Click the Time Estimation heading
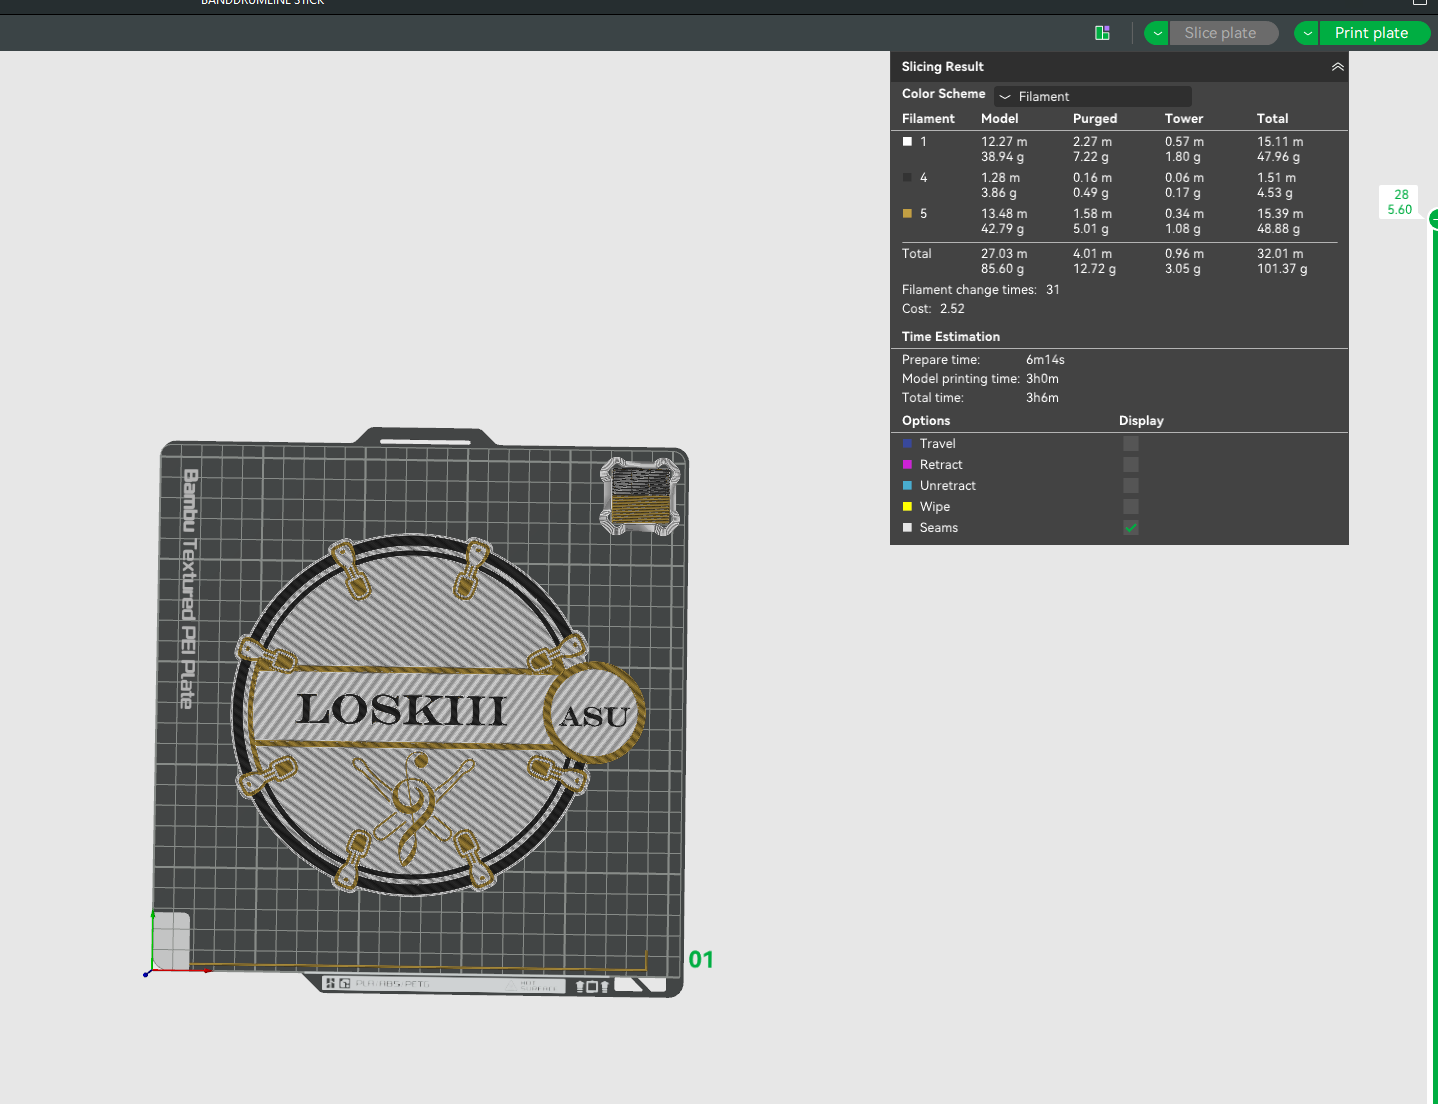The width and height of the screenshot is (1438, 1104). click(951, 337)
